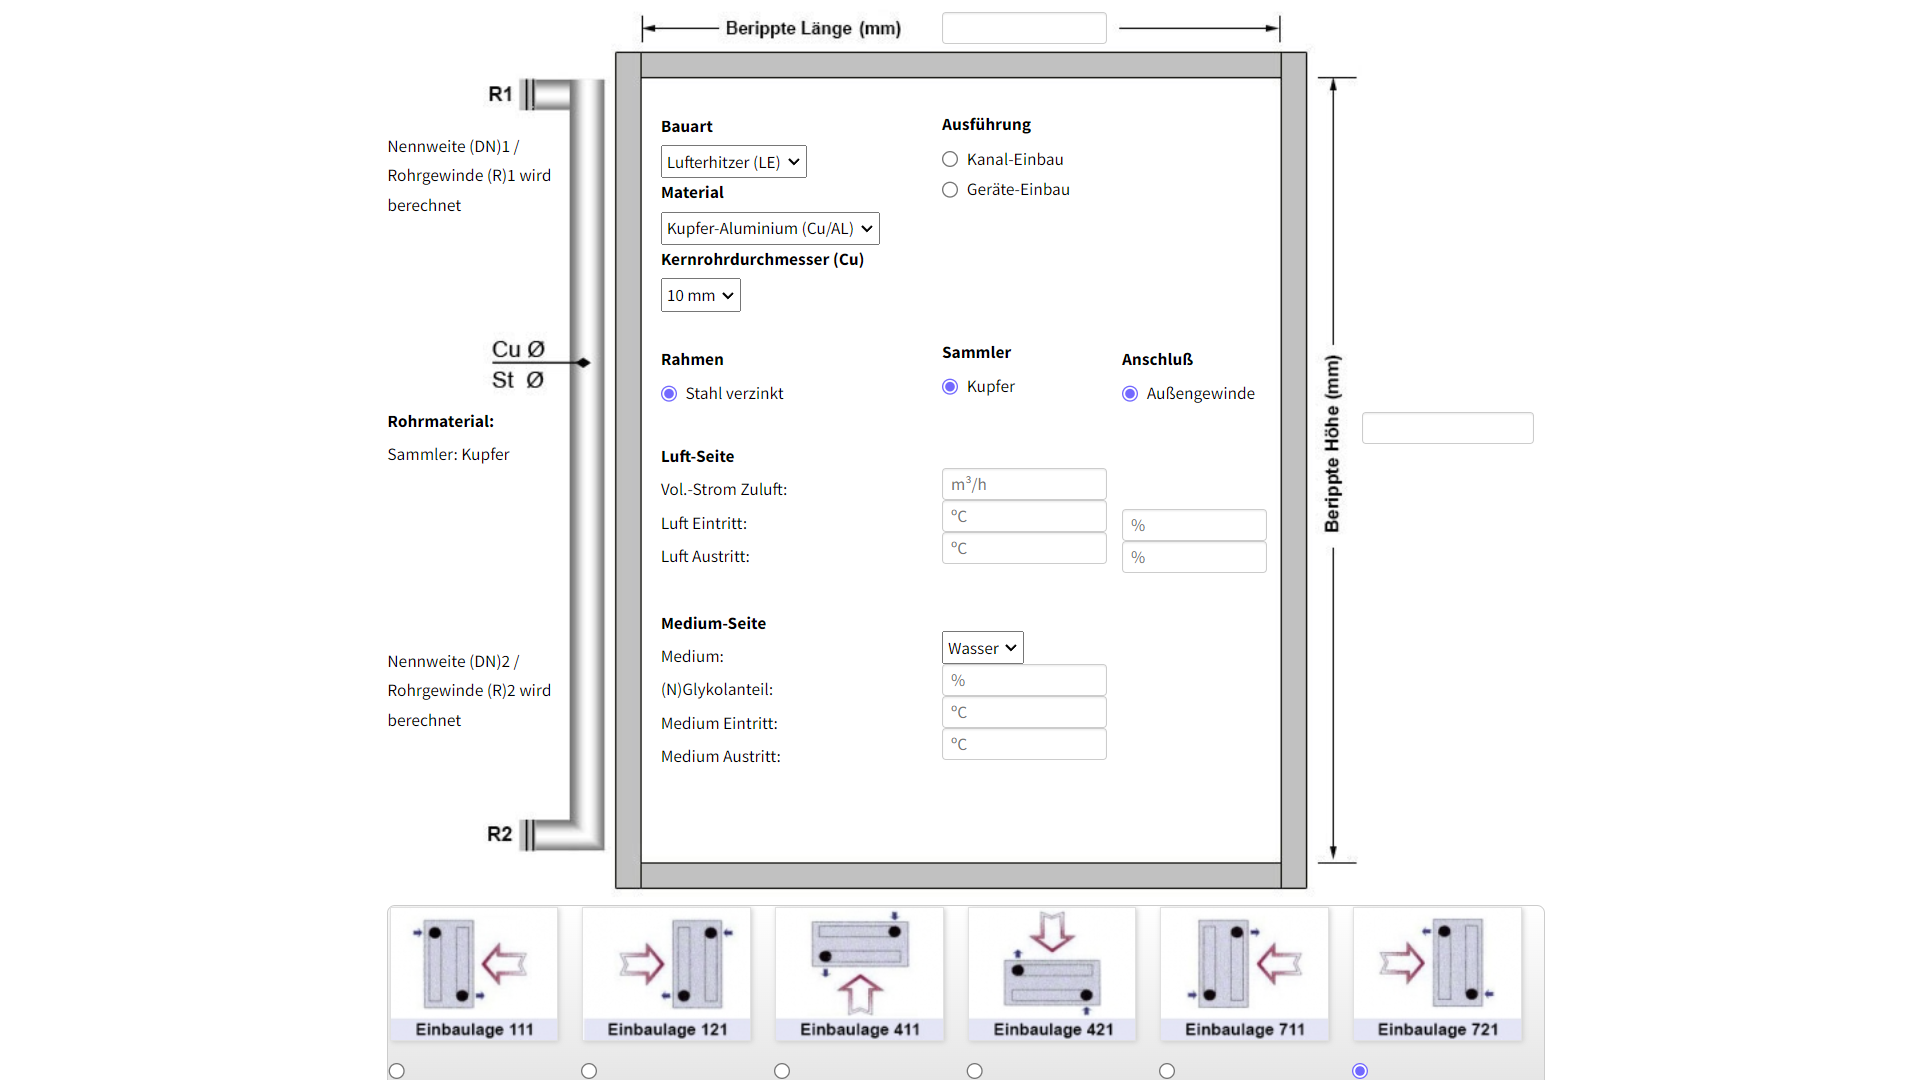This screenshot has height=1080, width=1920.
Task: Click the R2 pipe connection symbol
Action: click(x=546, y=834)
